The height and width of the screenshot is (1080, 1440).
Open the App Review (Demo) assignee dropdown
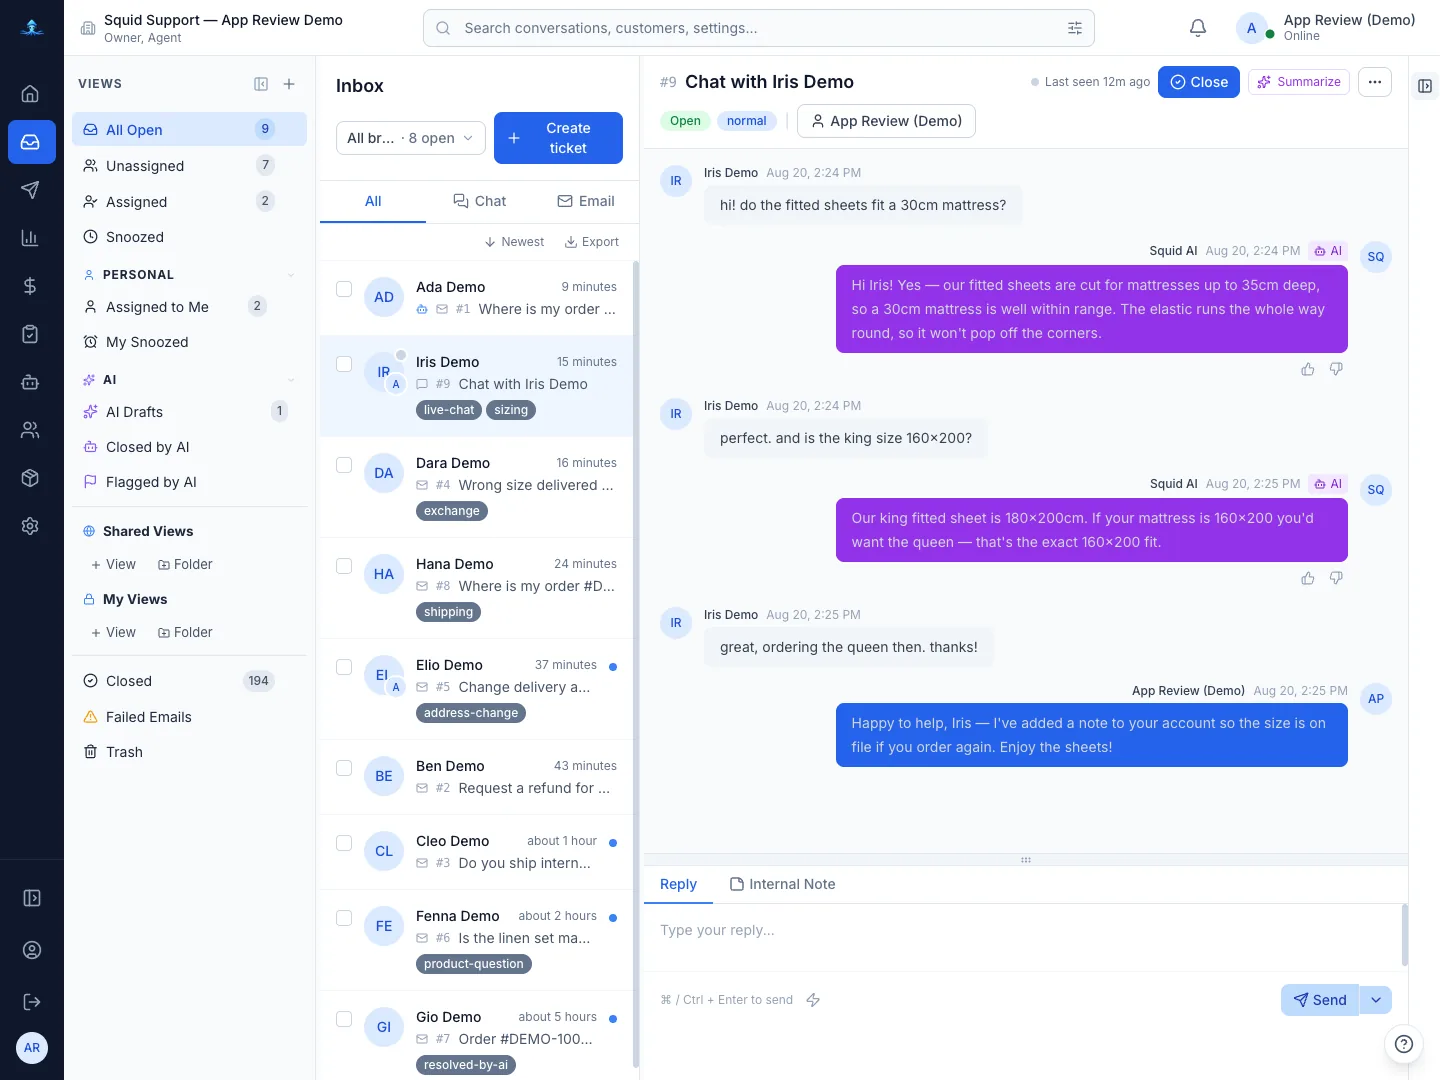point(886,121)
